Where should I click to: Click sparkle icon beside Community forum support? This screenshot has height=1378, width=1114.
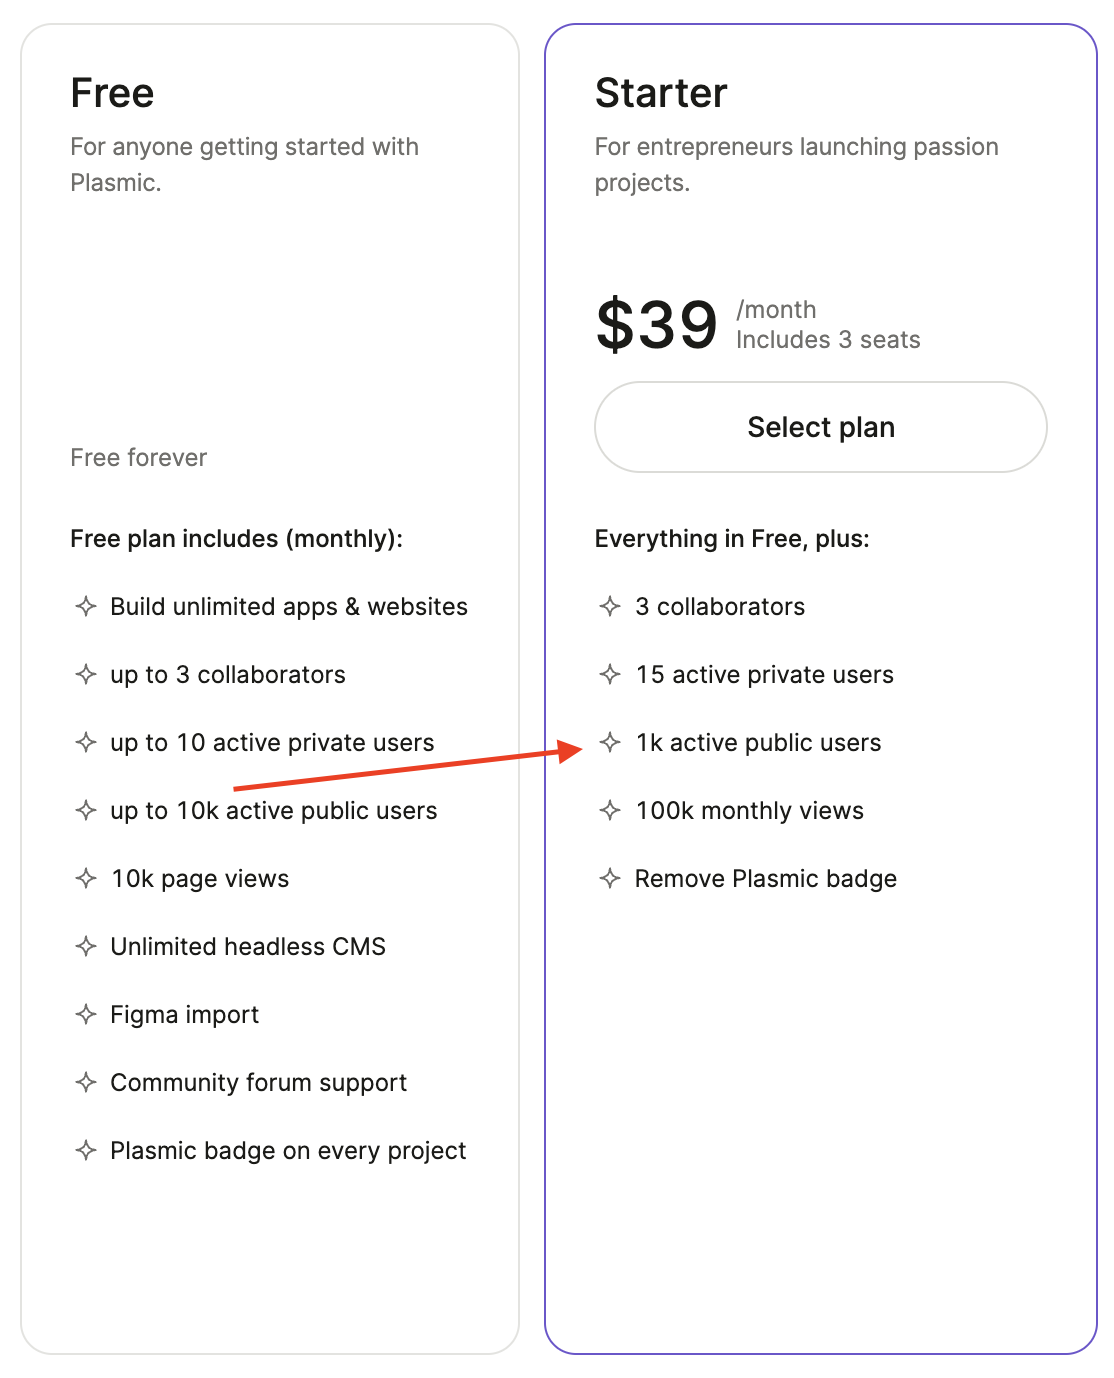click(x=86, y=1082)
